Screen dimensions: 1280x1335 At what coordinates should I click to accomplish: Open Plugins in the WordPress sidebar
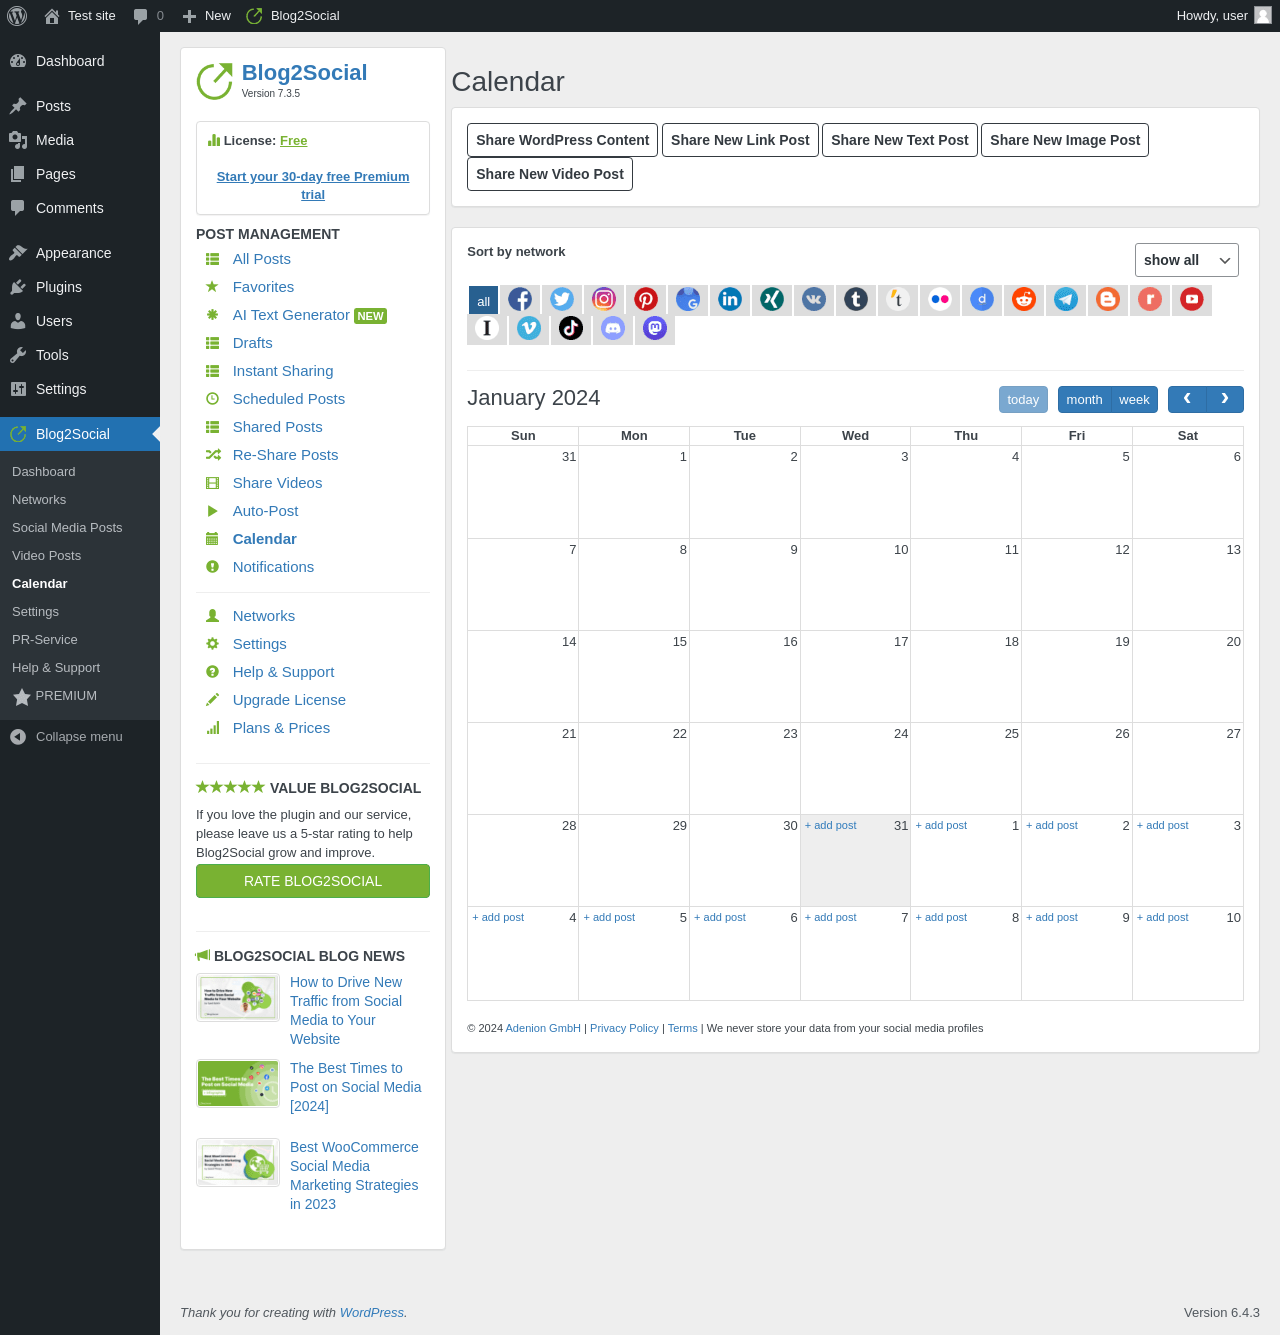tap(80, 287)
